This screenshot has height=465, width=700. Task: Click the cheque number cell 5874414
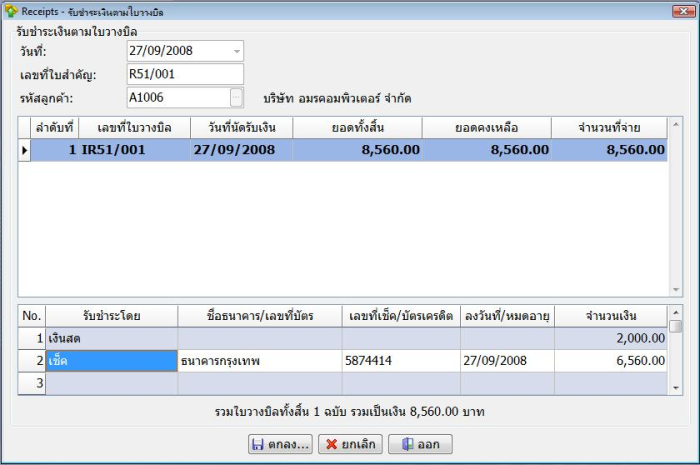(399, 360)
